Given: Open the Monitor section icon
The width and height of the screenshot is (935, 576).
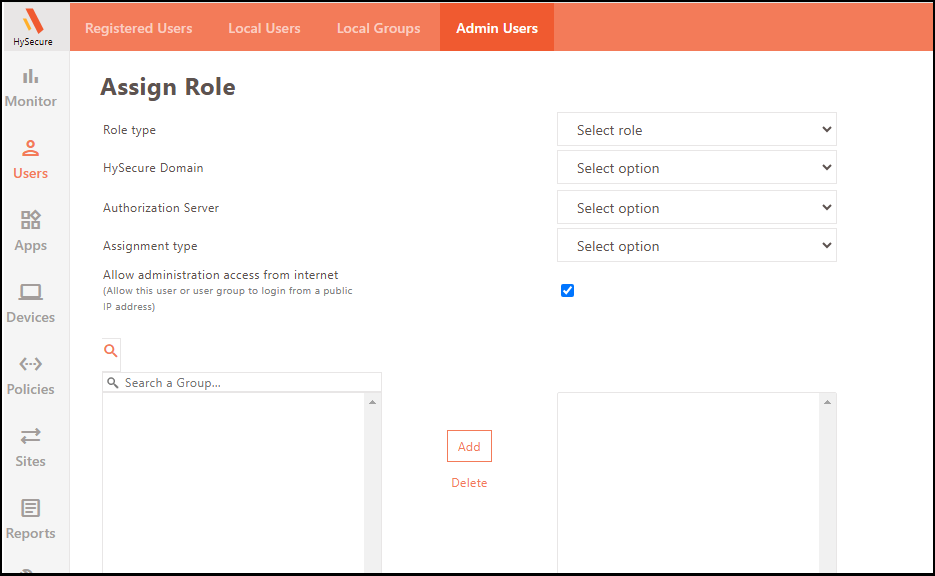Looking at the screenshot, I should [31, 77].
